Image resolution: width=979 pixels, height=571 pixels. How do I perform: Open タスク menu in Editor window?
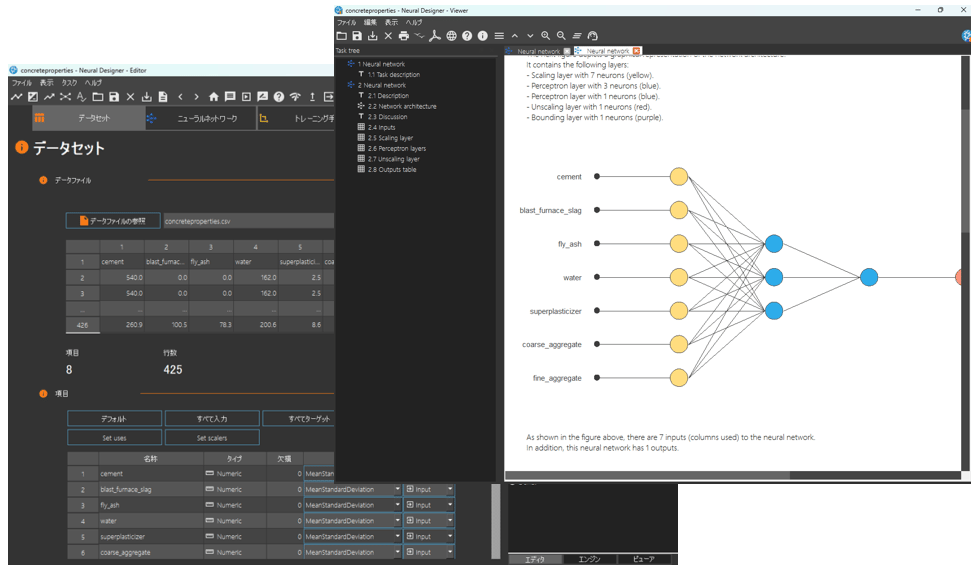(x=69, y=82)
